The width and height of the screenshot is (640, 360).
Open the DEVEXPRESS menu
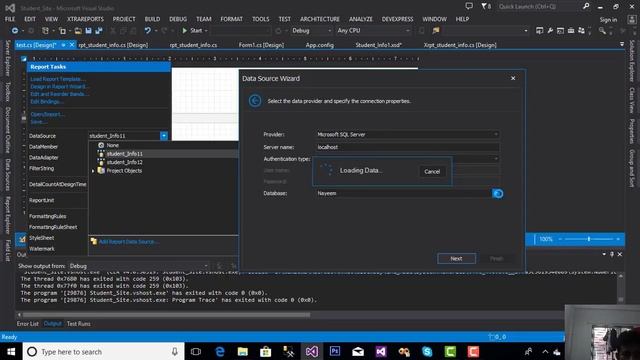pos(398,19)
